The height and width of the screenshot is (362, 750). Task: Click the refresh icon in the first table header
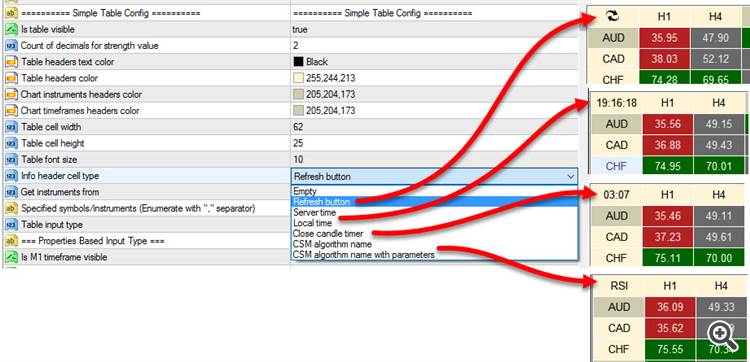click(x=613, y=16)
